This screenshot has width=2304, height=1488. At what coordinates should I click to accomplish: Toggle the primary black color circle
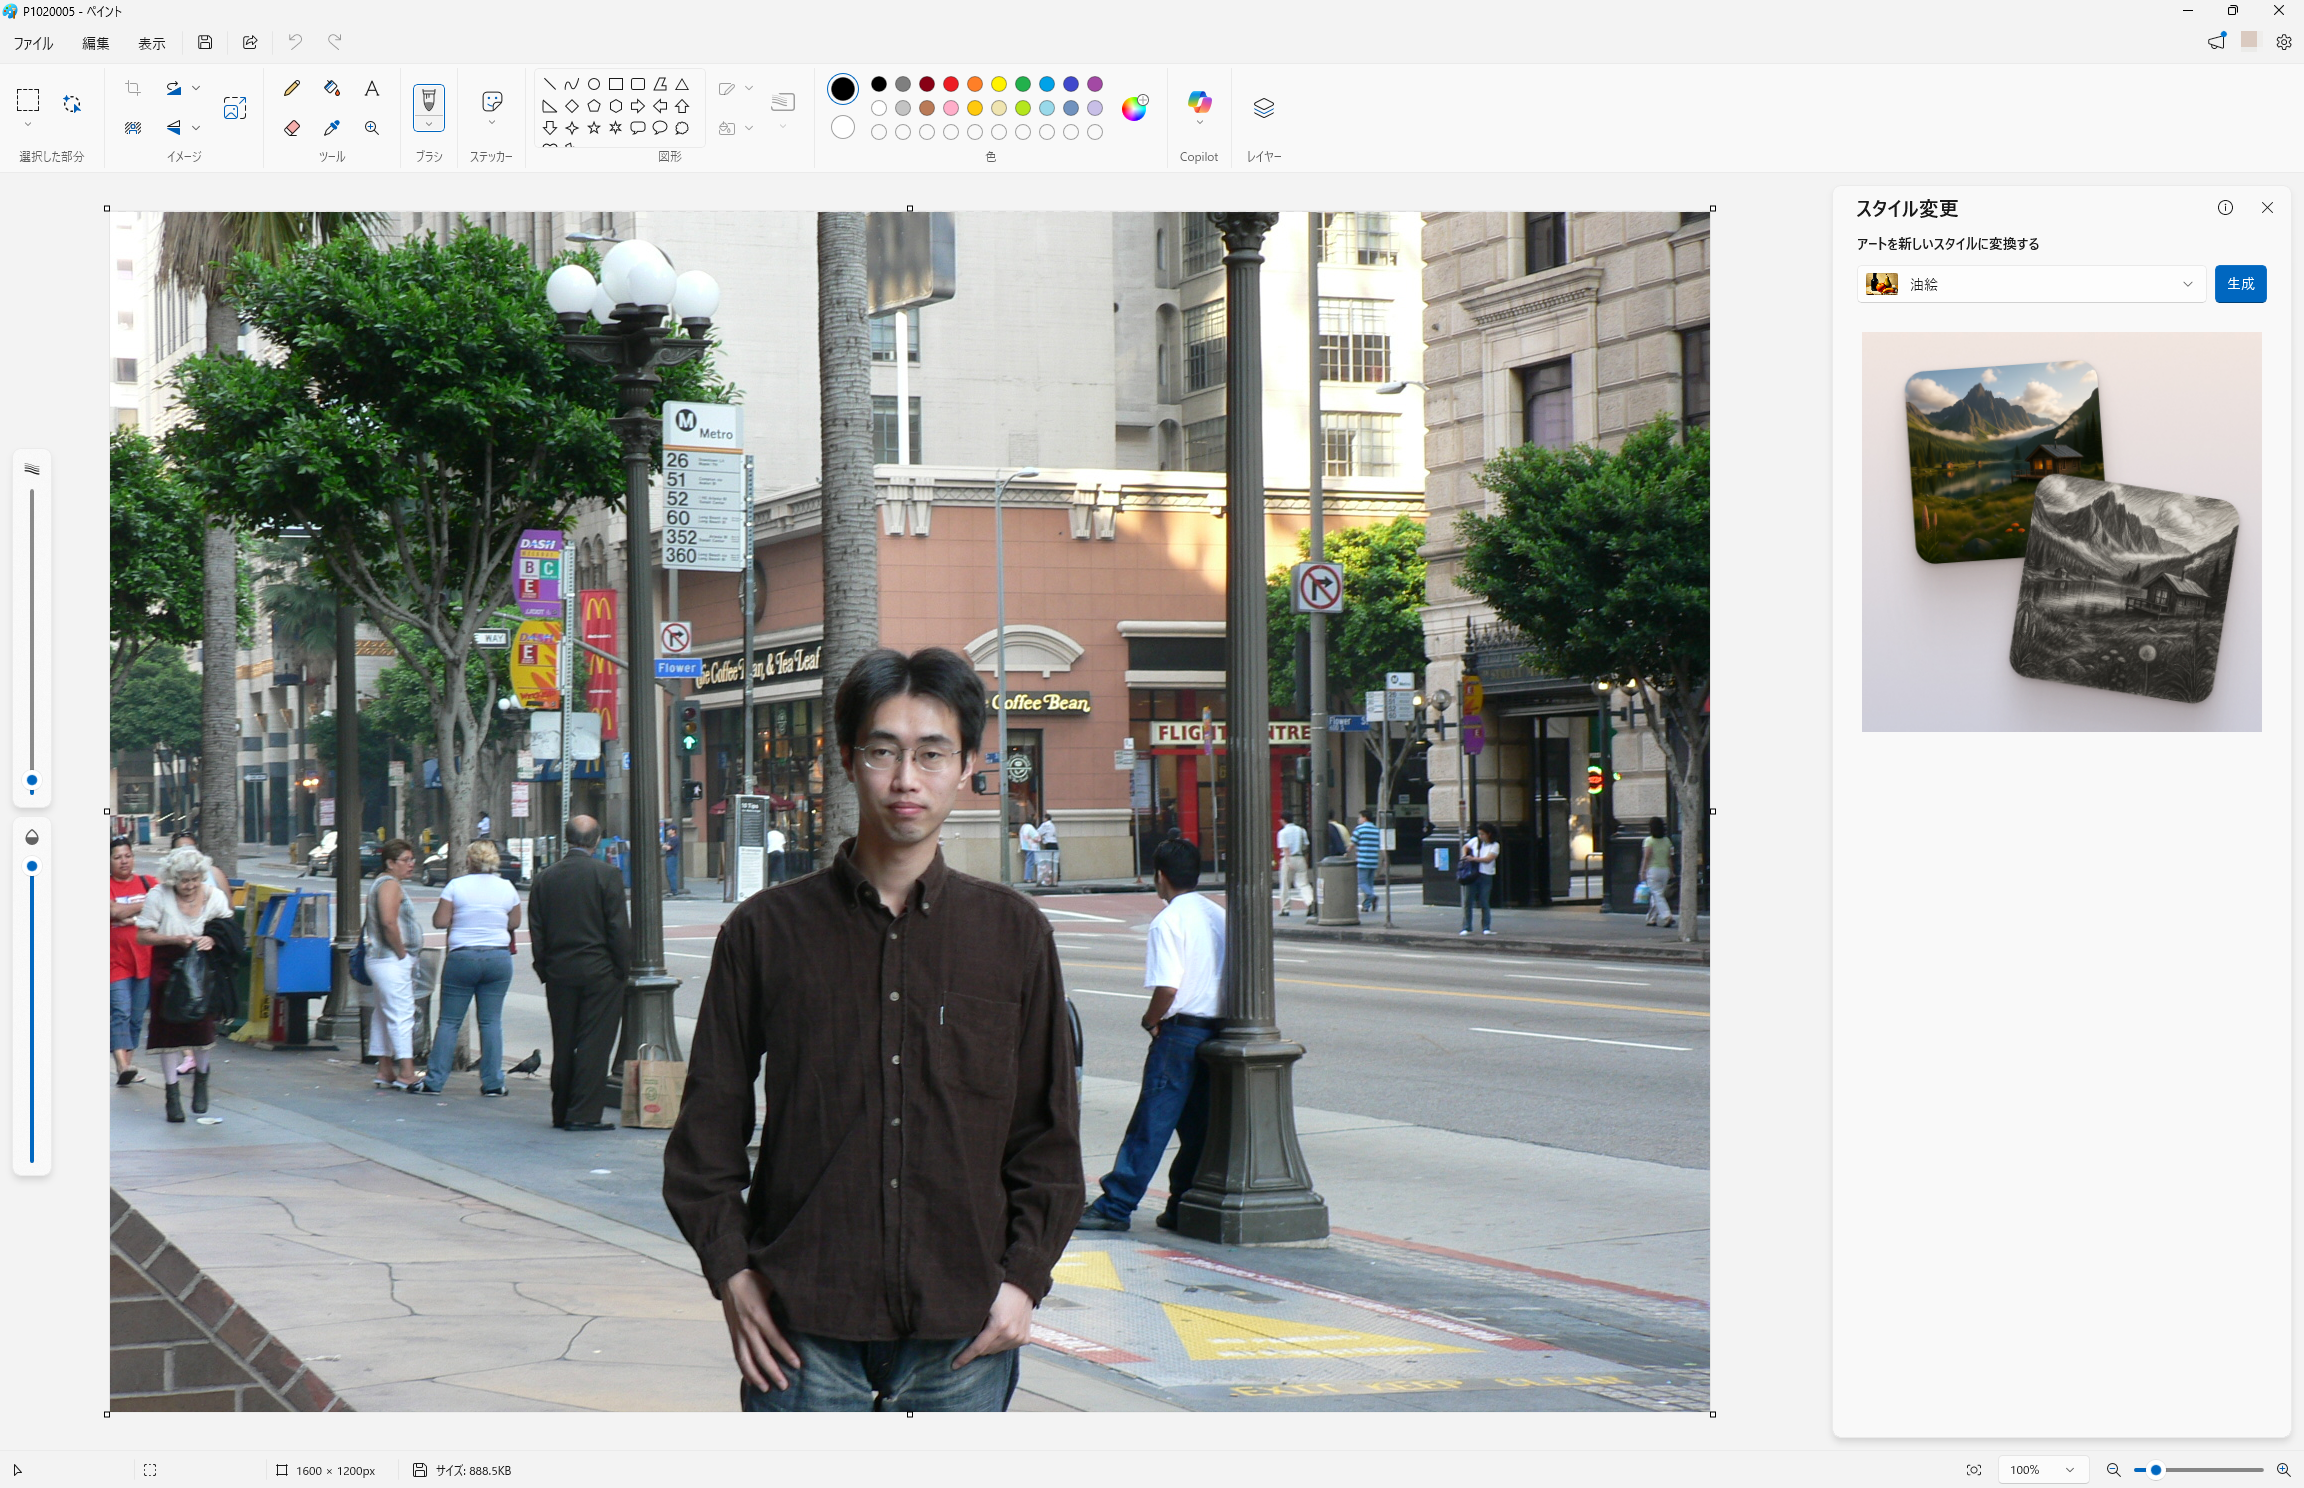(x=843, y=89)
